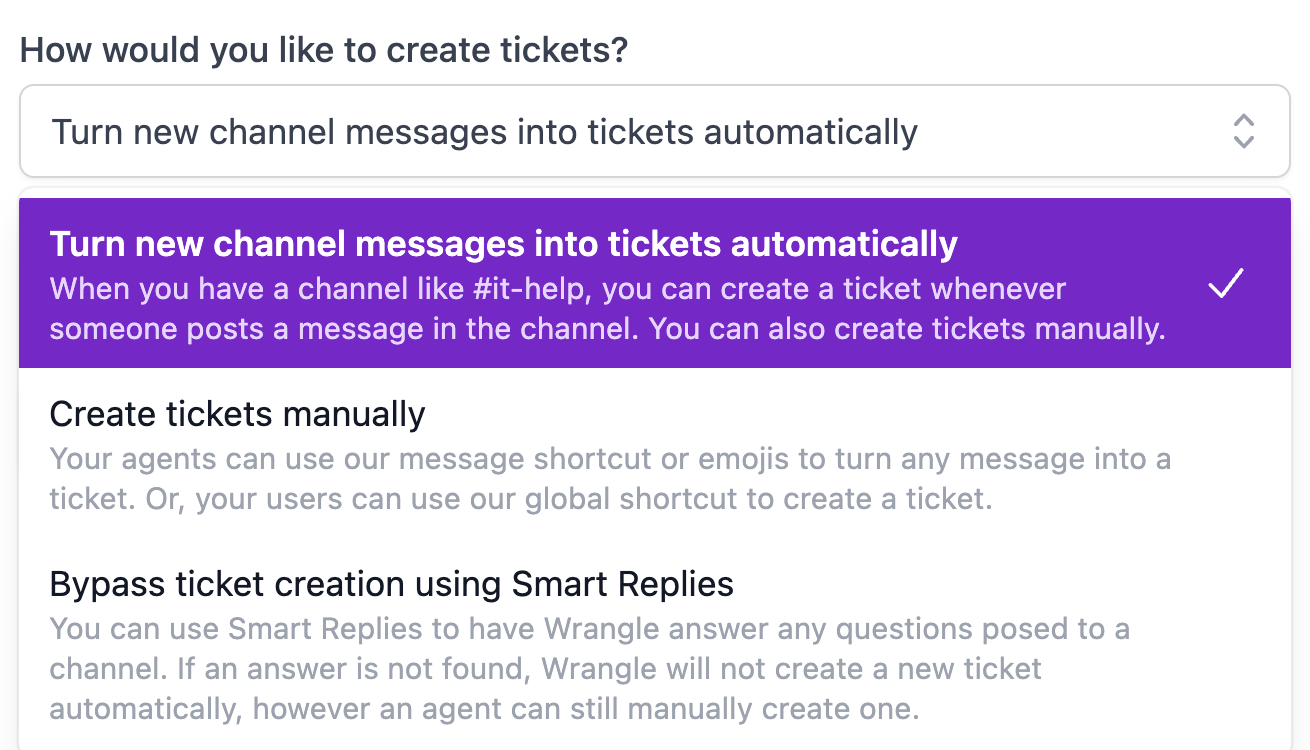The width and height of the screenshot is (1310, 750).
Task: Click 'however an agent can still manually create one' line
Action: (x=584, y=709)
